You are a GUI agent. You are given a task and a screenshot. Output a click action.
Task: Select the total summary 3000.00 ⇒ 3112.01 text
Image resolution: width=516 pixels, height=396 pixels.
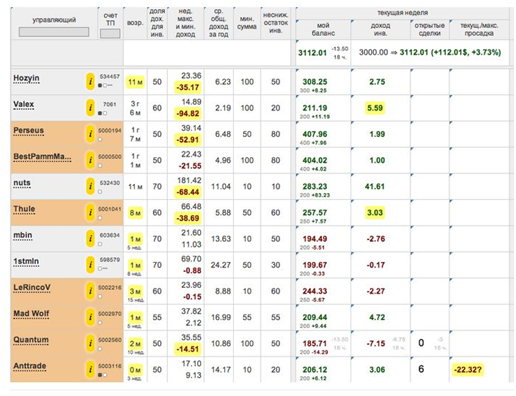430,52
